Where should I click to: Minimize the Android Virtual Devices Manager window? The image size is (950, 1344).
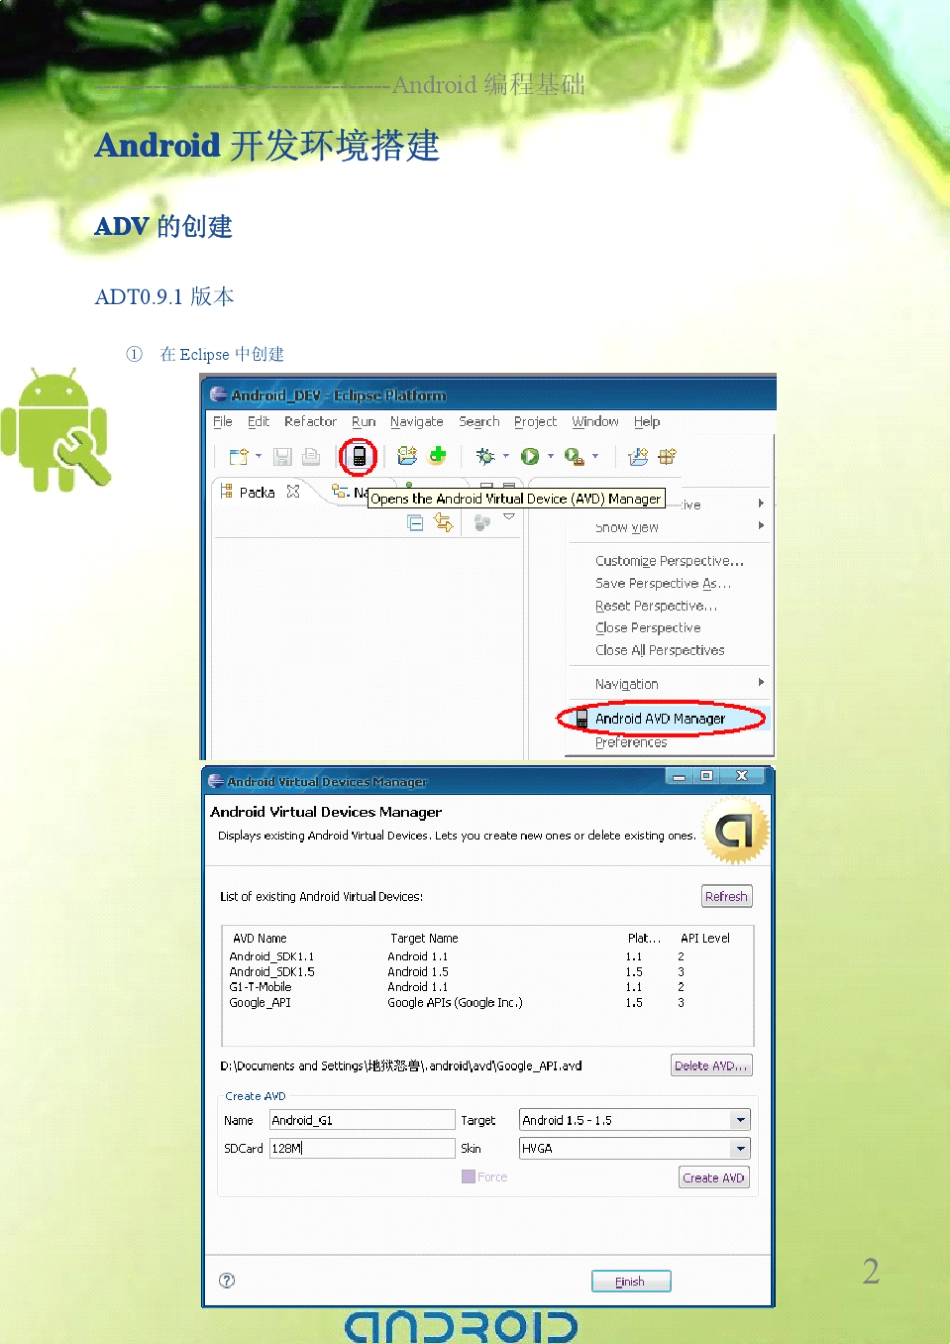[679, 776]
